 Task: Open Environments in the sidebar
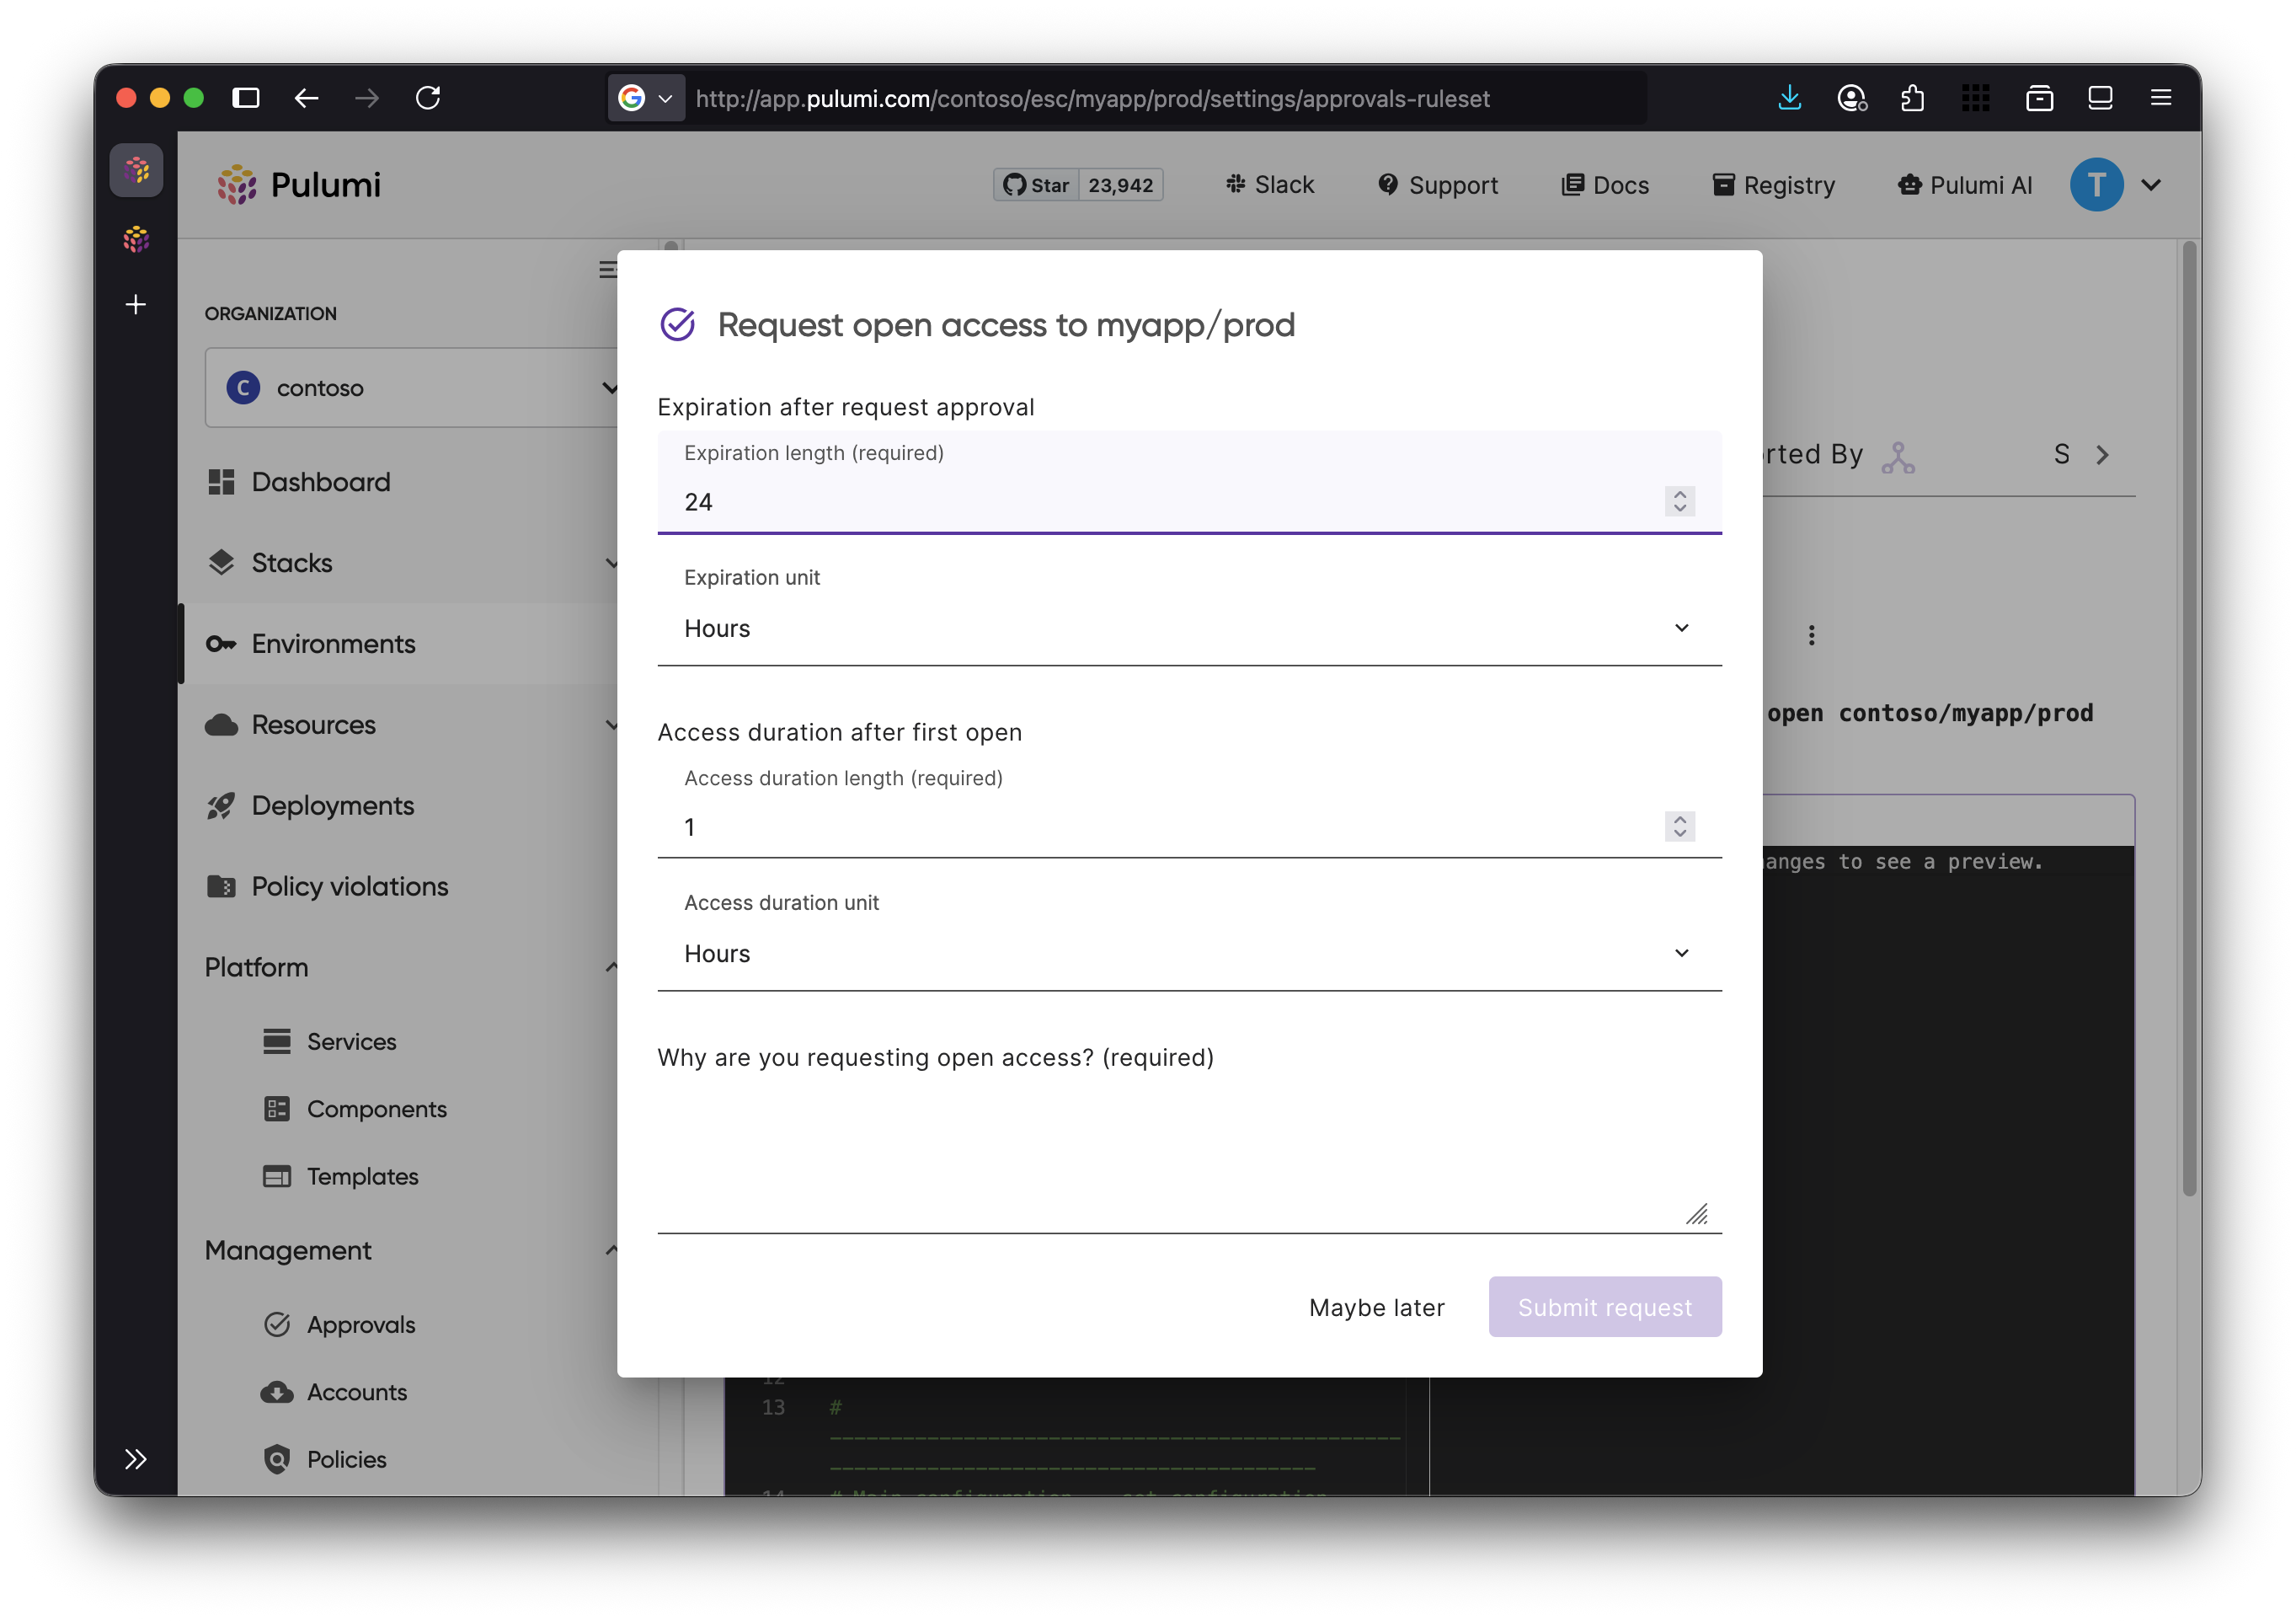pyautogui.click(x=333, y=644)
